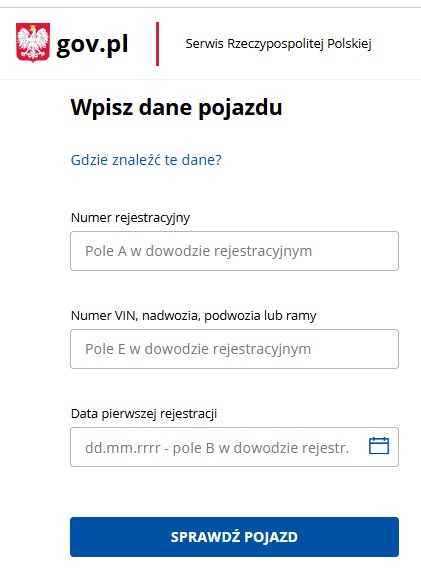Click the Polish eagle emblem icon

click(x=33, y=43)
